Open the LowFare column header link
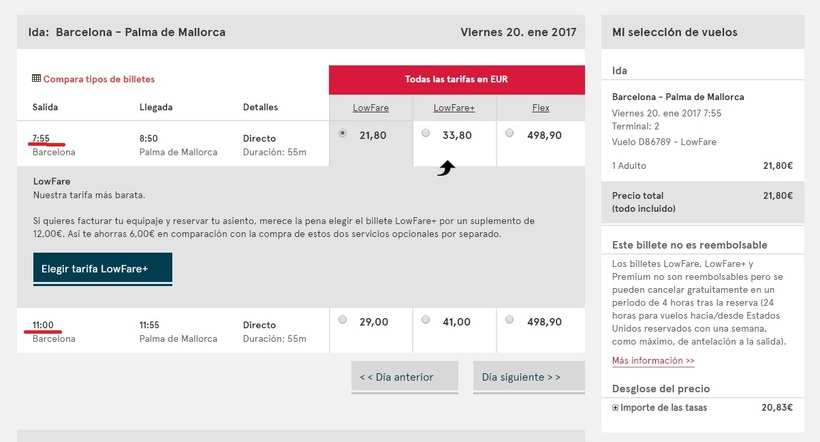Screen dimensions: 820x442 coord(370,108)
